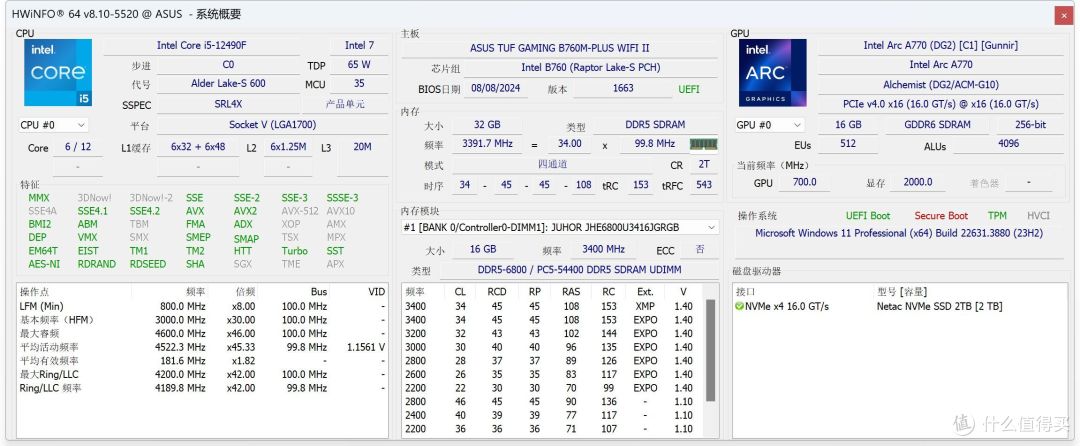Image resolution: width=1080 pixels, height=446 pixels.
Task: Open the CPU #0 selector dropdown
Action: pos(53,125)
